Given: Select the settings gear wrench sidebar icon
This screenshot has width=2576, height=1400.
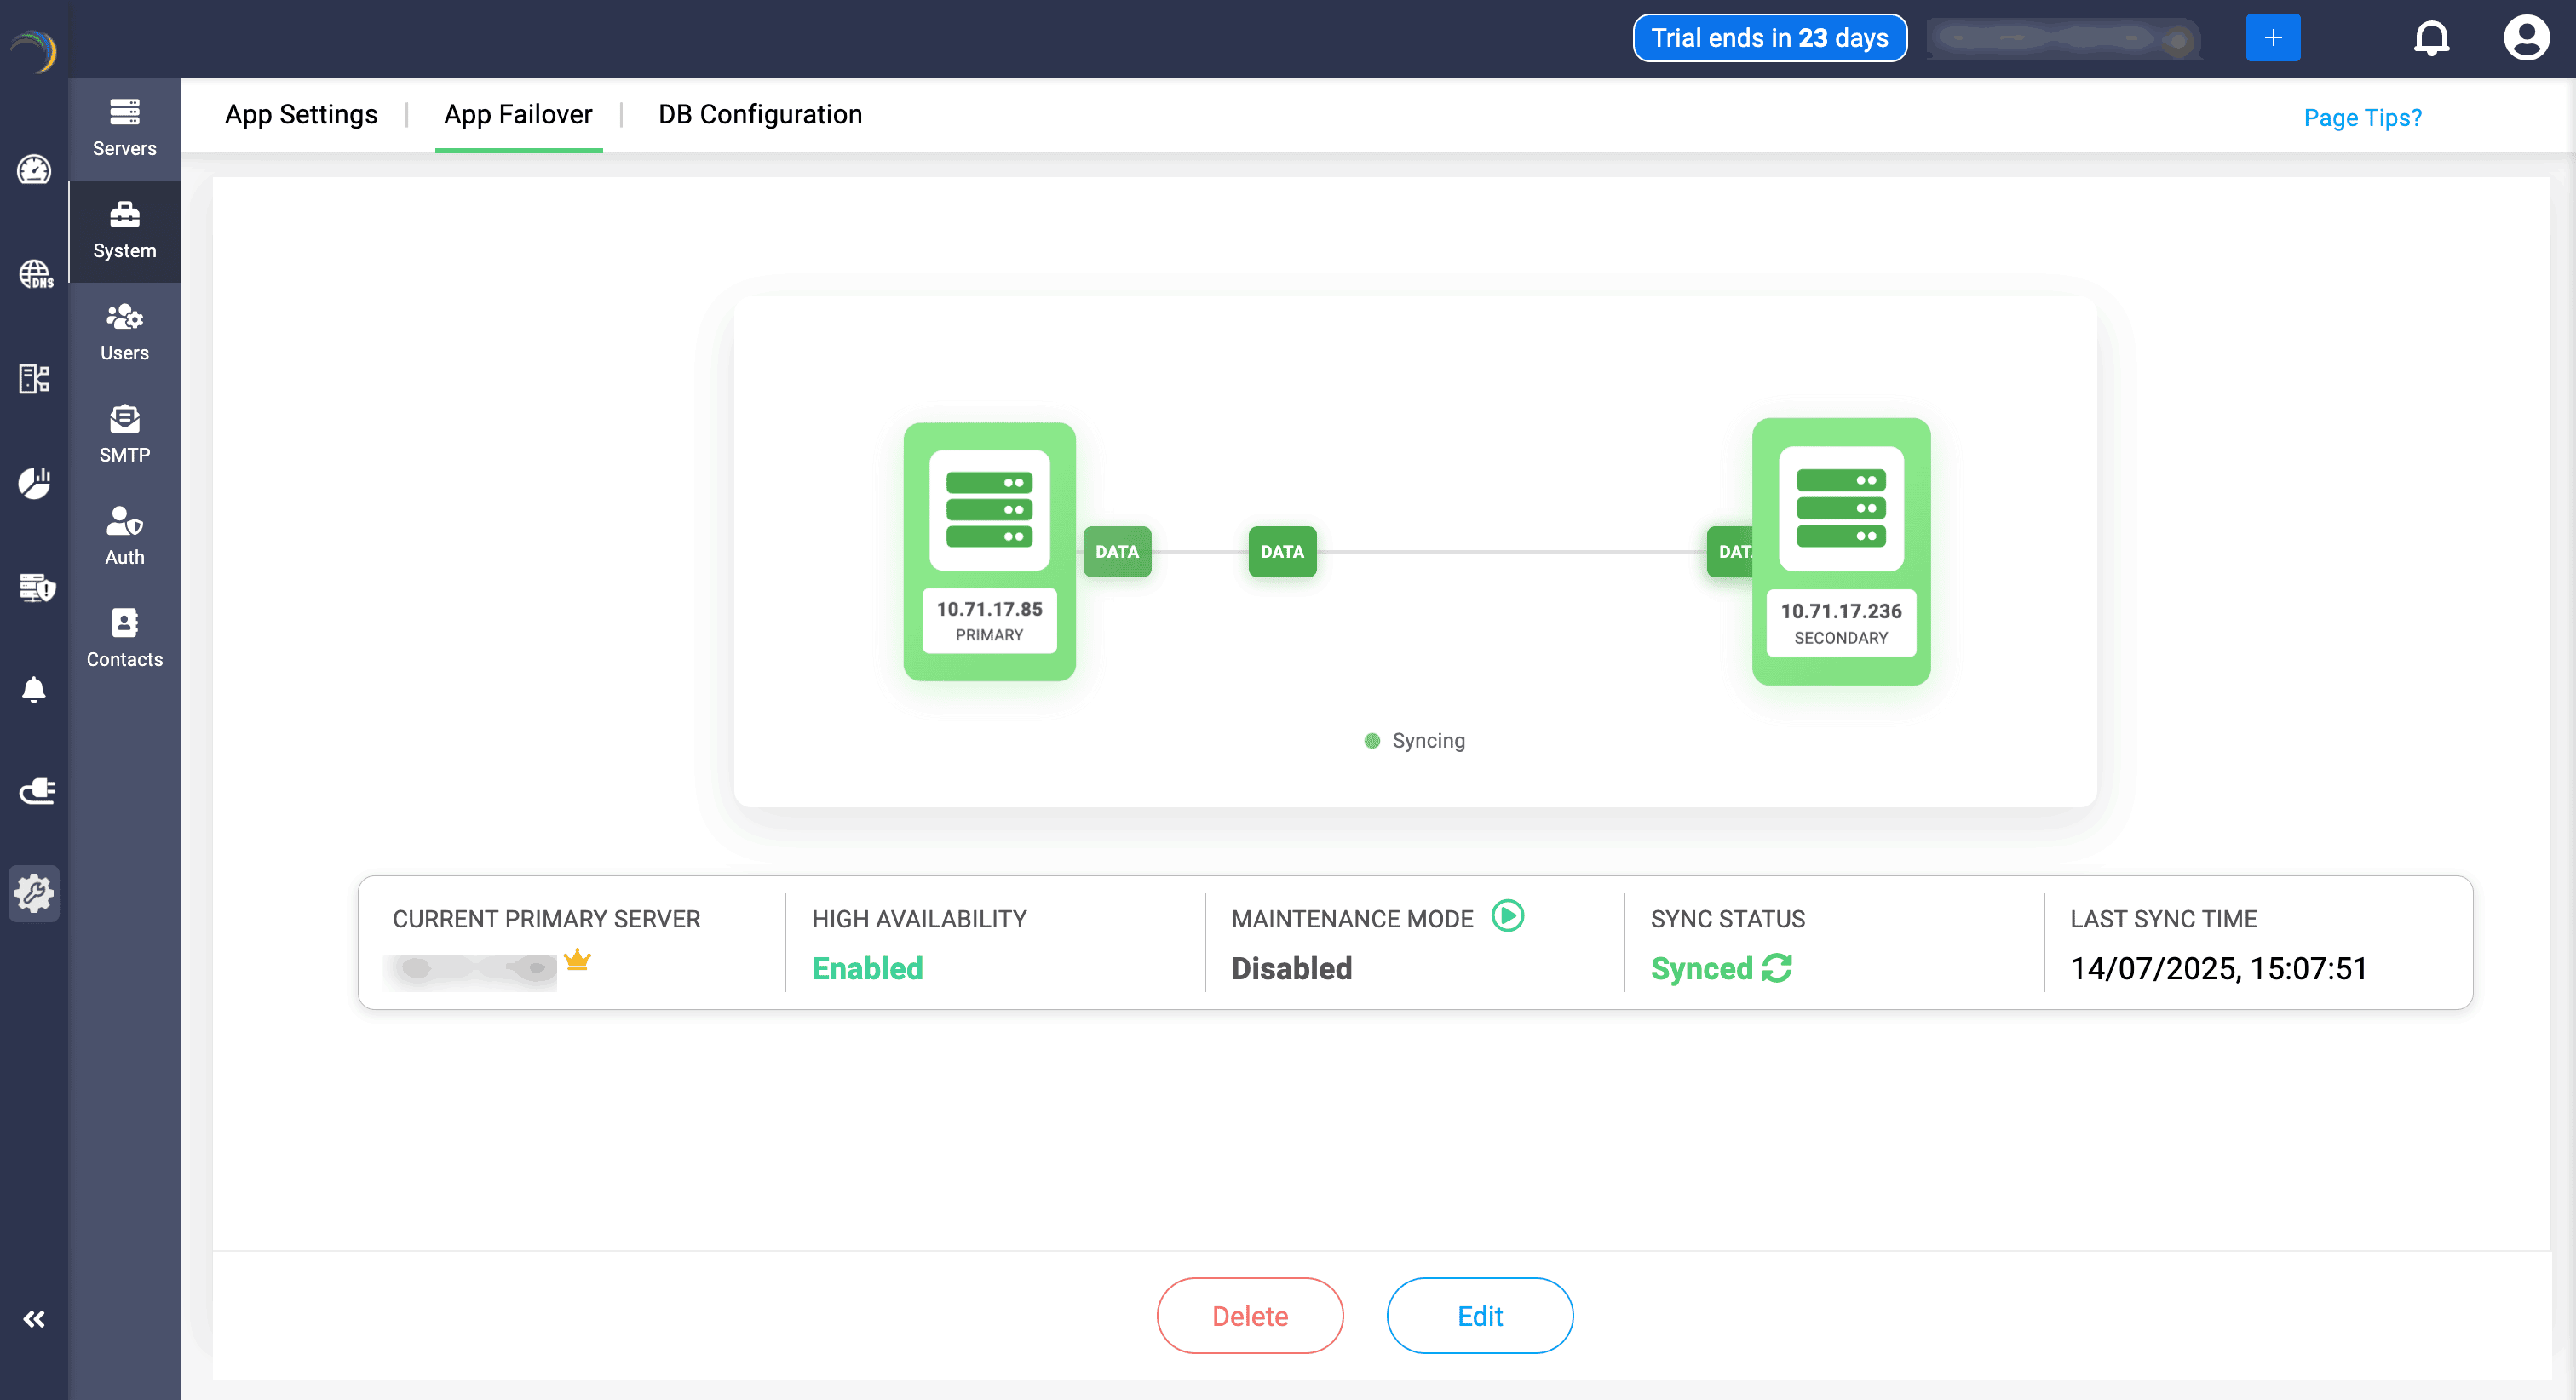Looking at the screenshot, I should click(x=34, y=893).
